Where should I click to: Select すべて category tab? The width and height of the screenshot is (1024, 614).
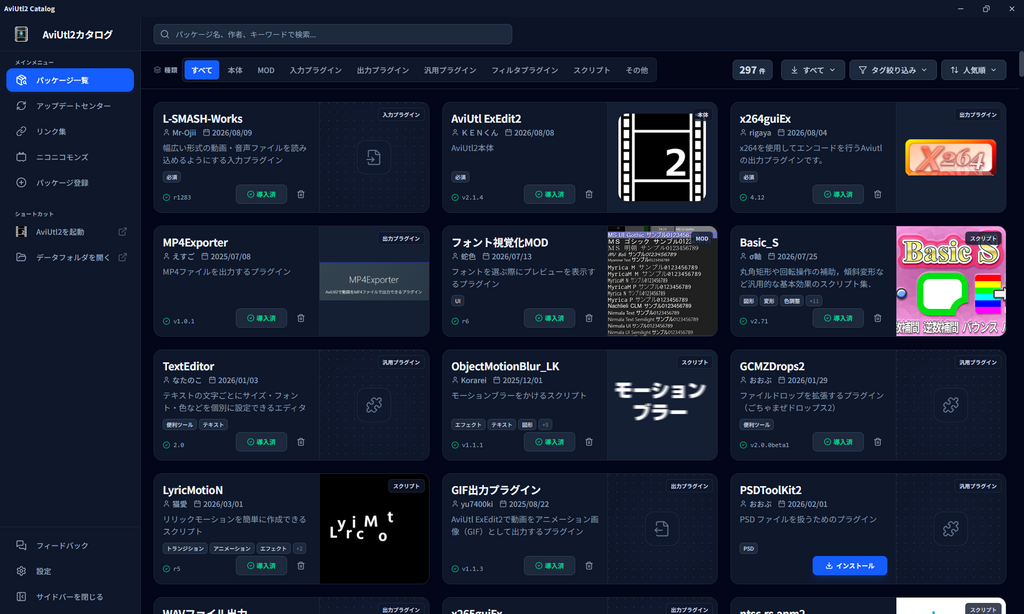tap(202, 70)
